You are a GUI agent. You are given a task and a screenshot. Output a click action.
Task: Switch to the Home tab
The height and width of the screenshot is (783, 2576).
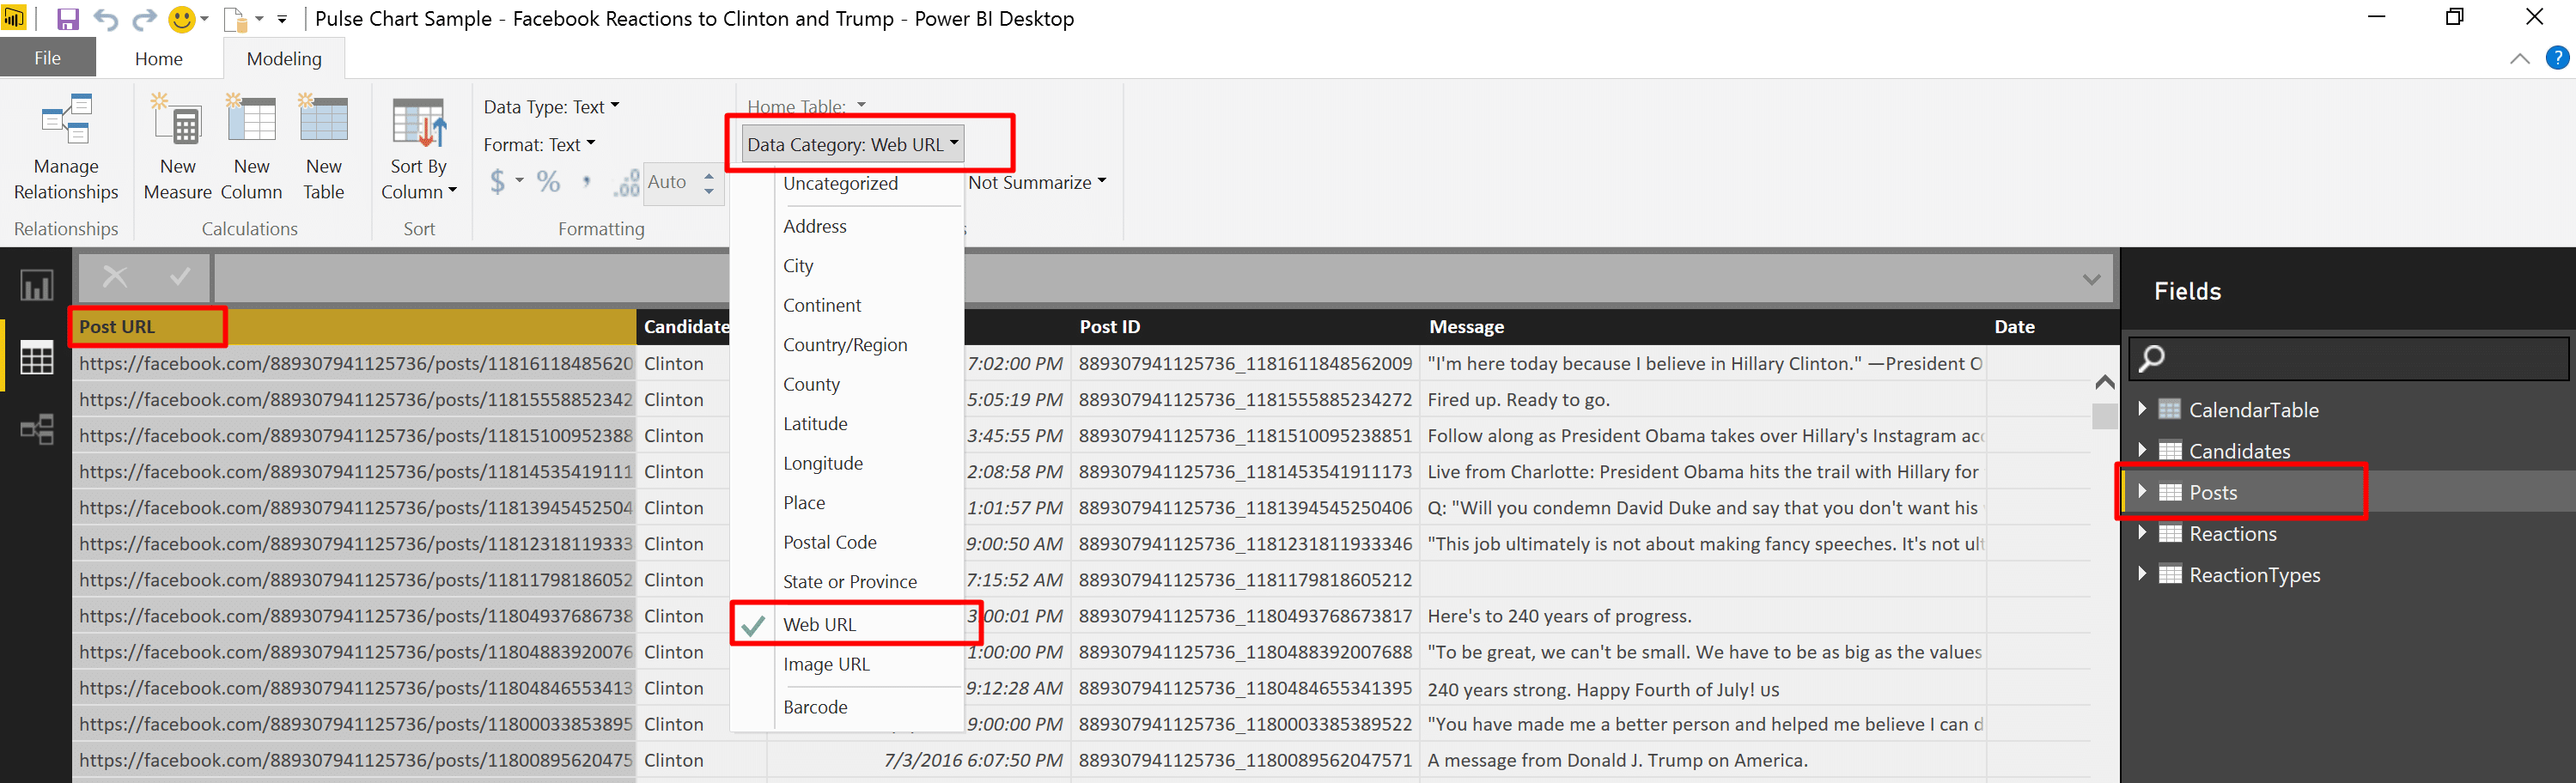click(159, 59)
